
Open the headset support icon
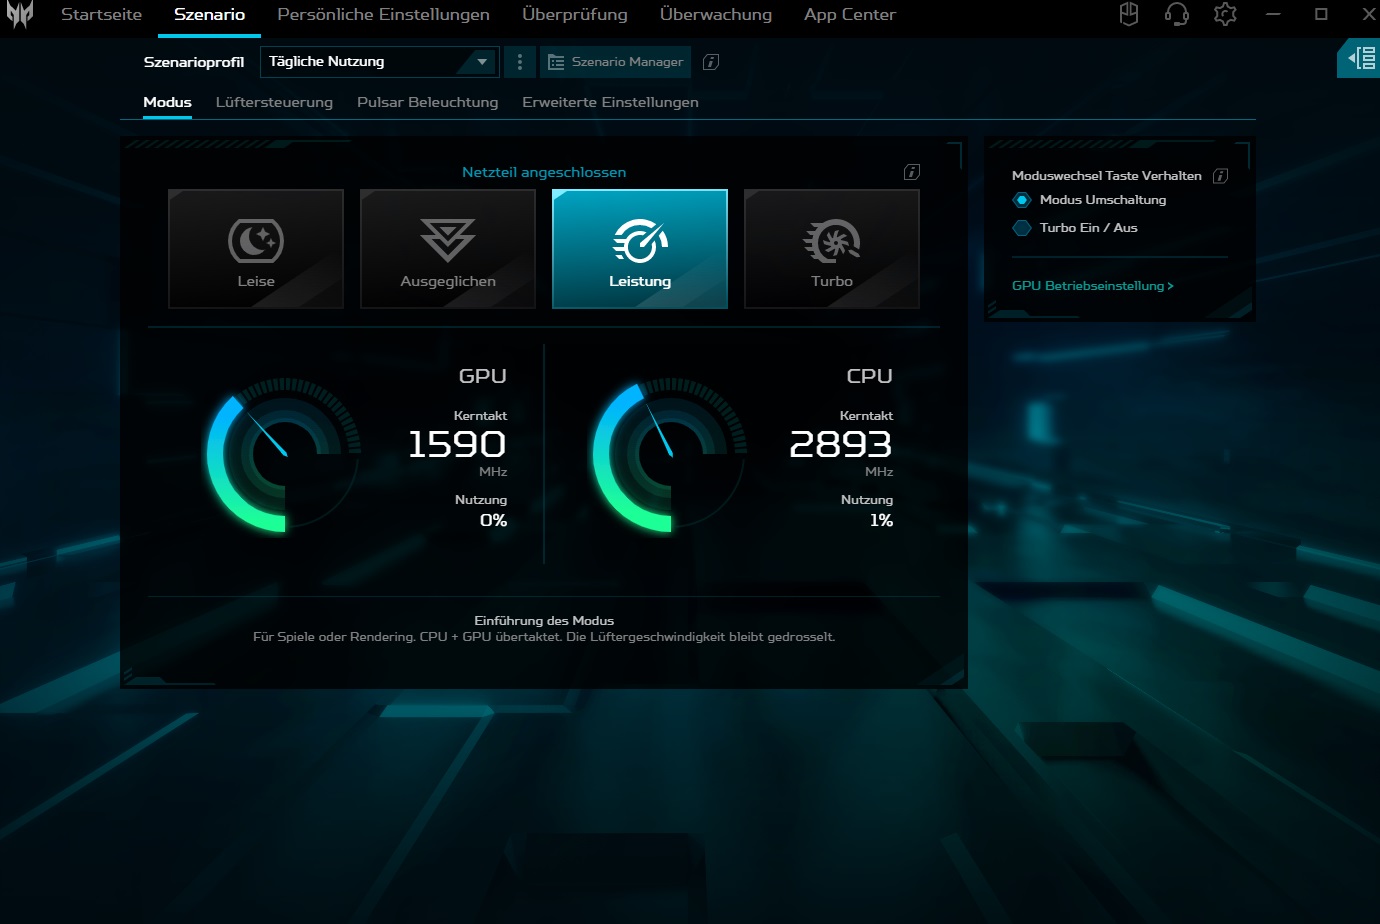coord(1177,15)
